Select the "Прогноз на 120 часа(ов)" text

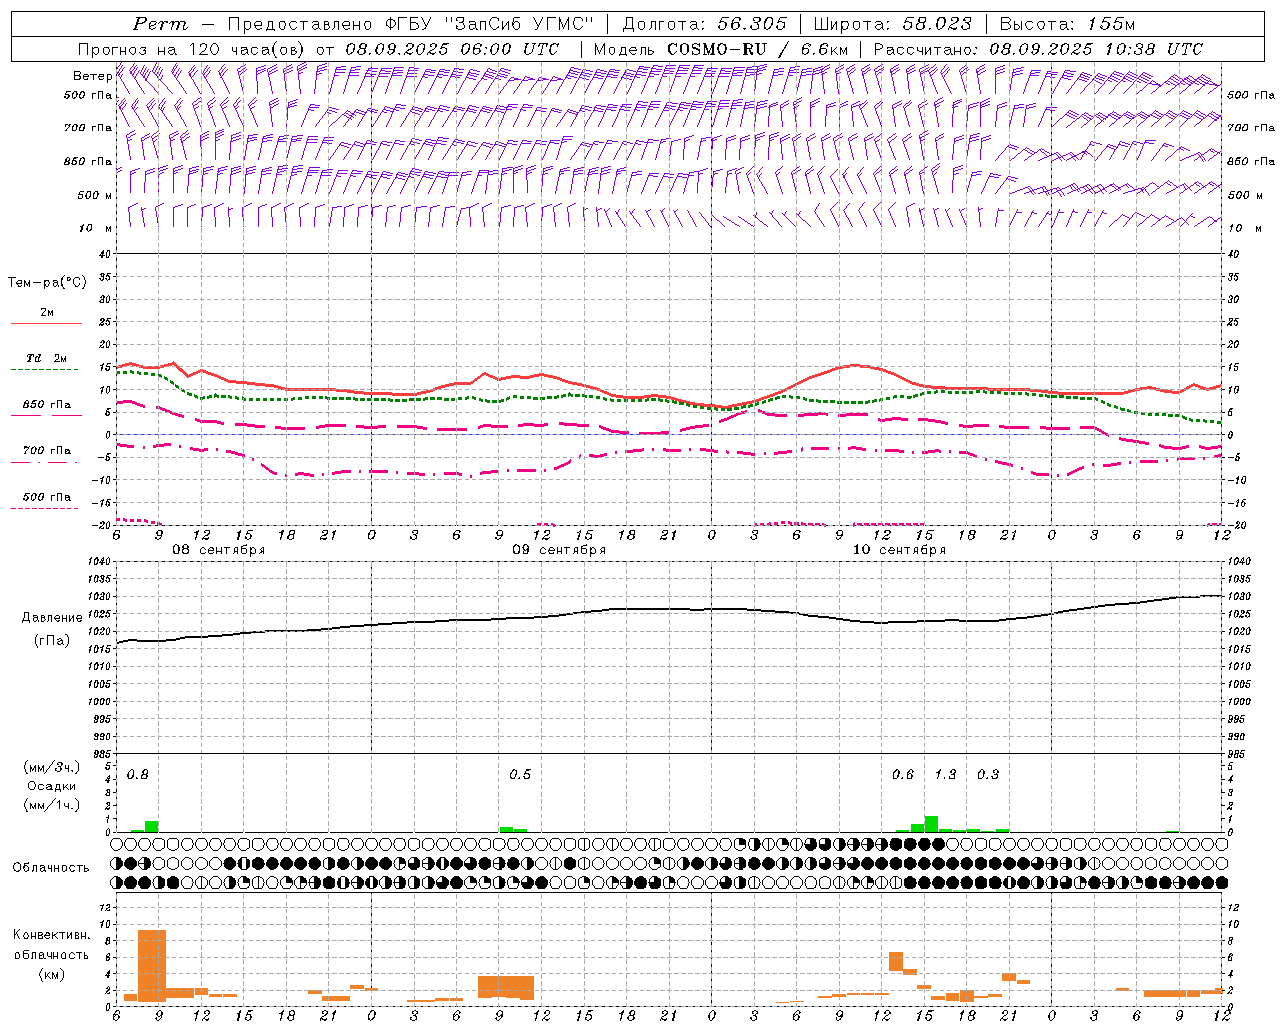(x=192, y=49)
